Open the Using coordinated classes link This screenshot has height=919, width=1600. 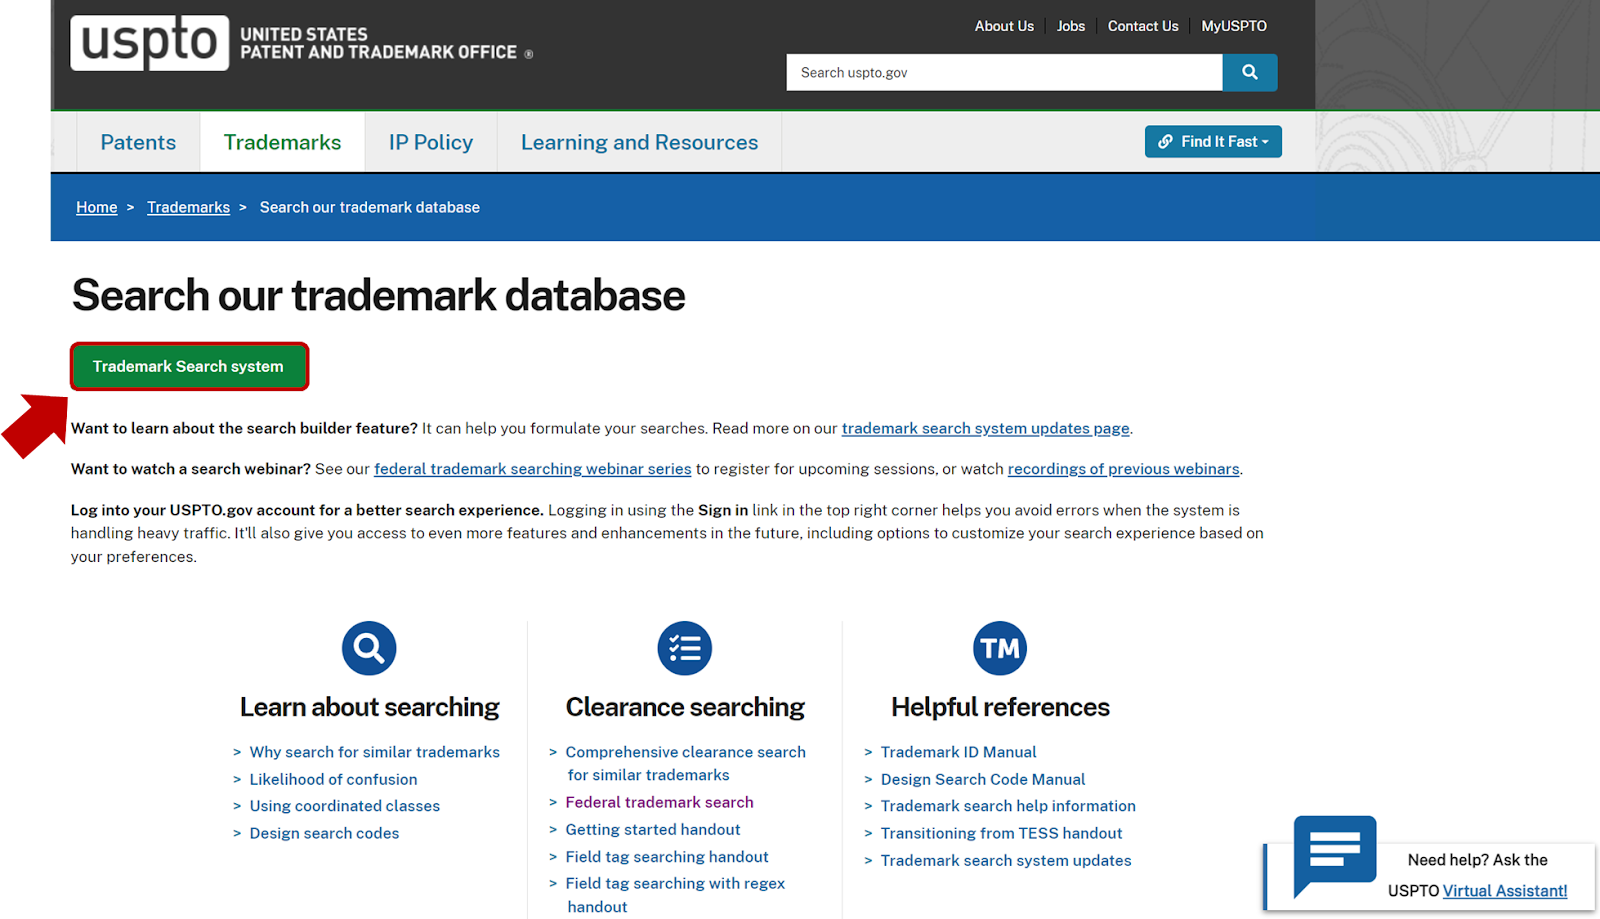(x=344, y=806)
